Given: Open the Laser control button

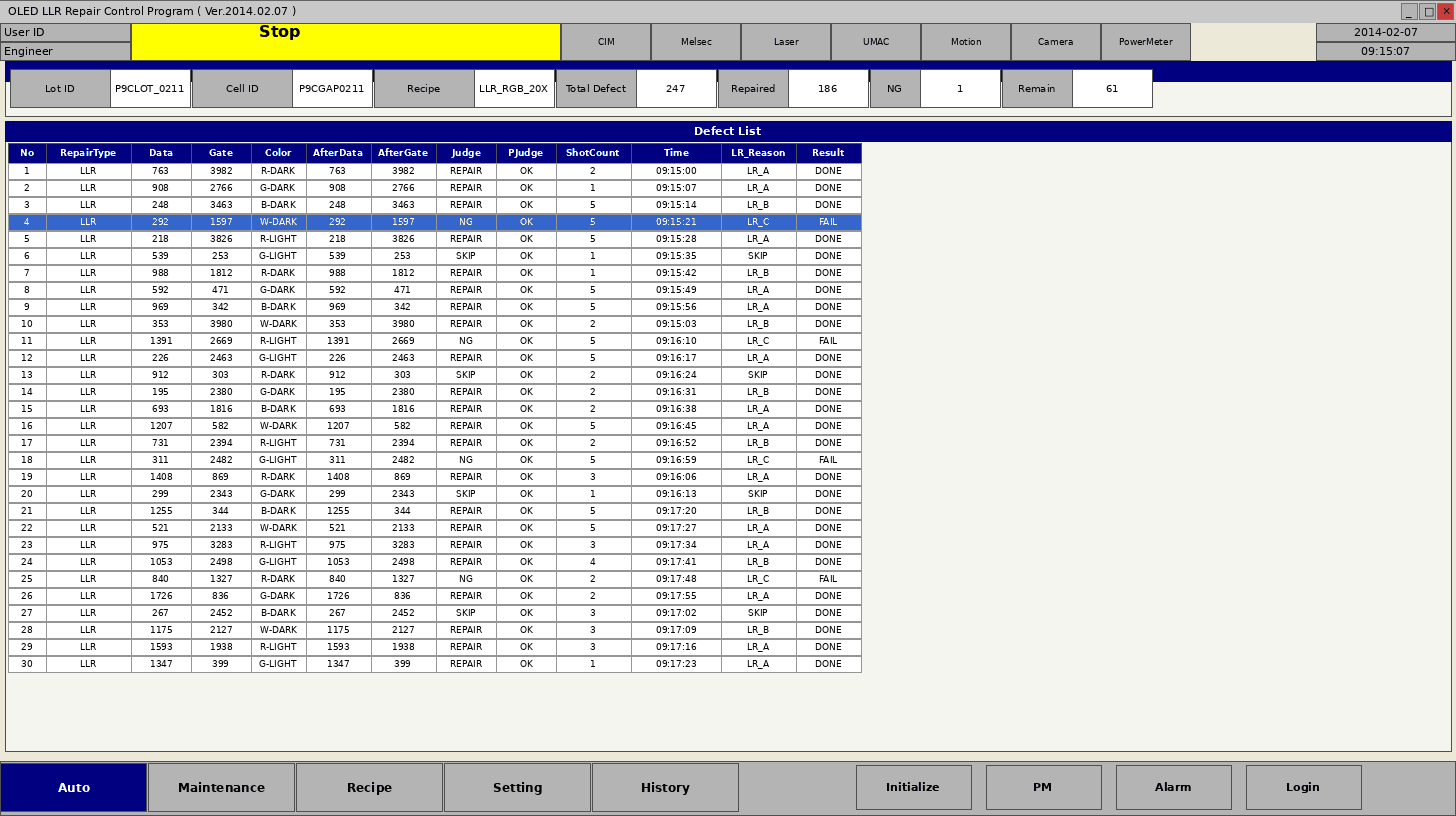Looking at the screenshot, I should click(x=785, y=42).
